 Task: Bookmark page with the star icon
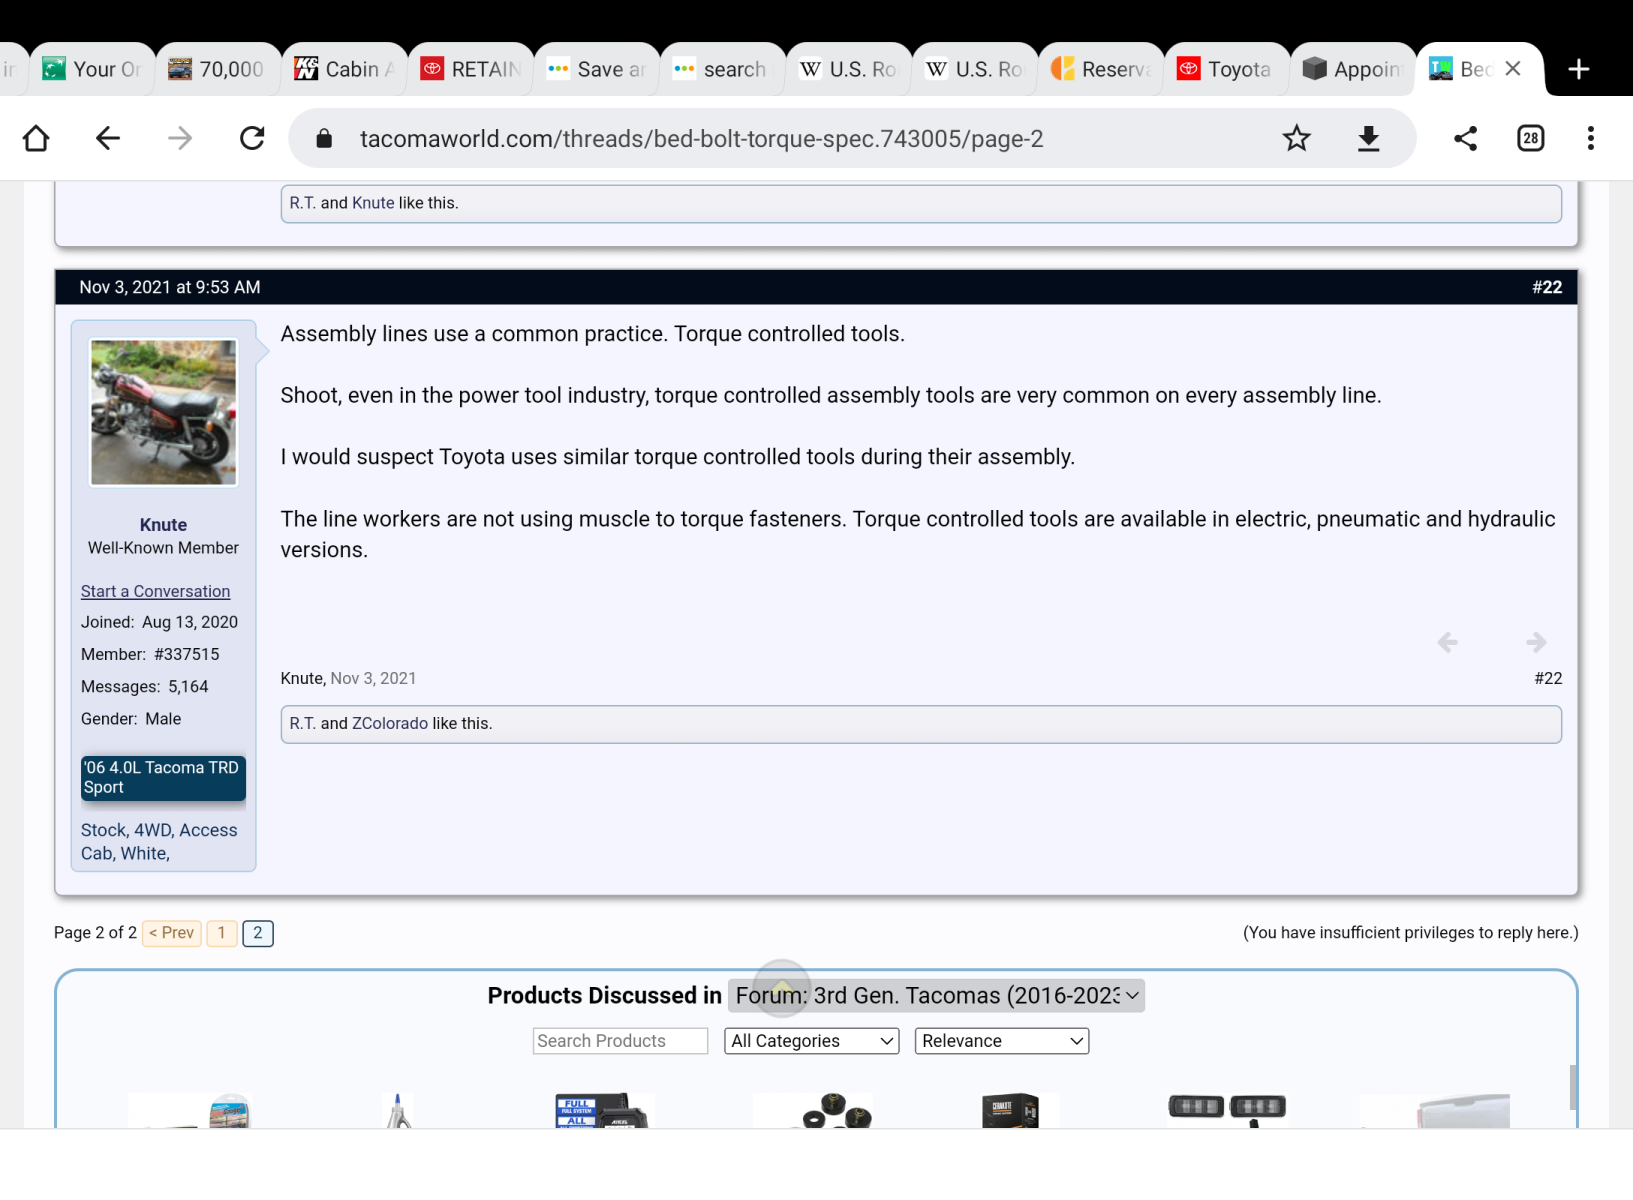coord(1296,138)
